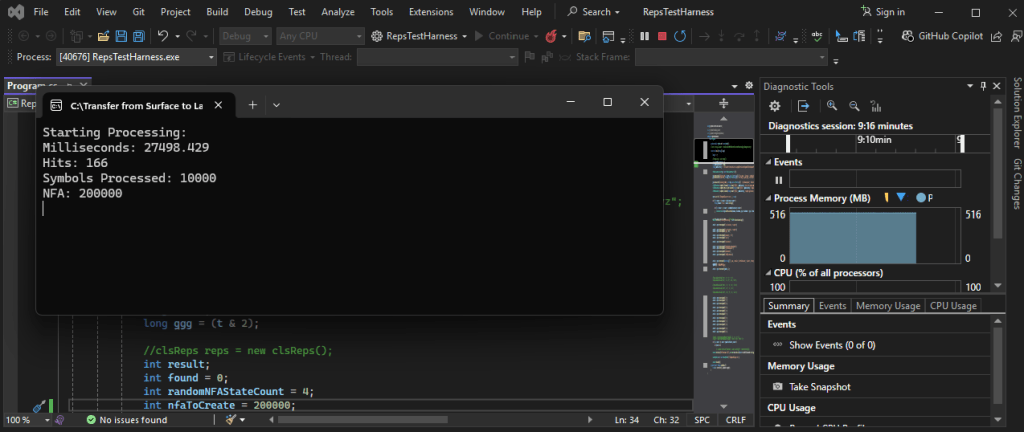Viewport: 1024px width, 432px height.
Task: Switch to the Memory Usage tab
Action: pyautogui.click(x=886, y=306)
